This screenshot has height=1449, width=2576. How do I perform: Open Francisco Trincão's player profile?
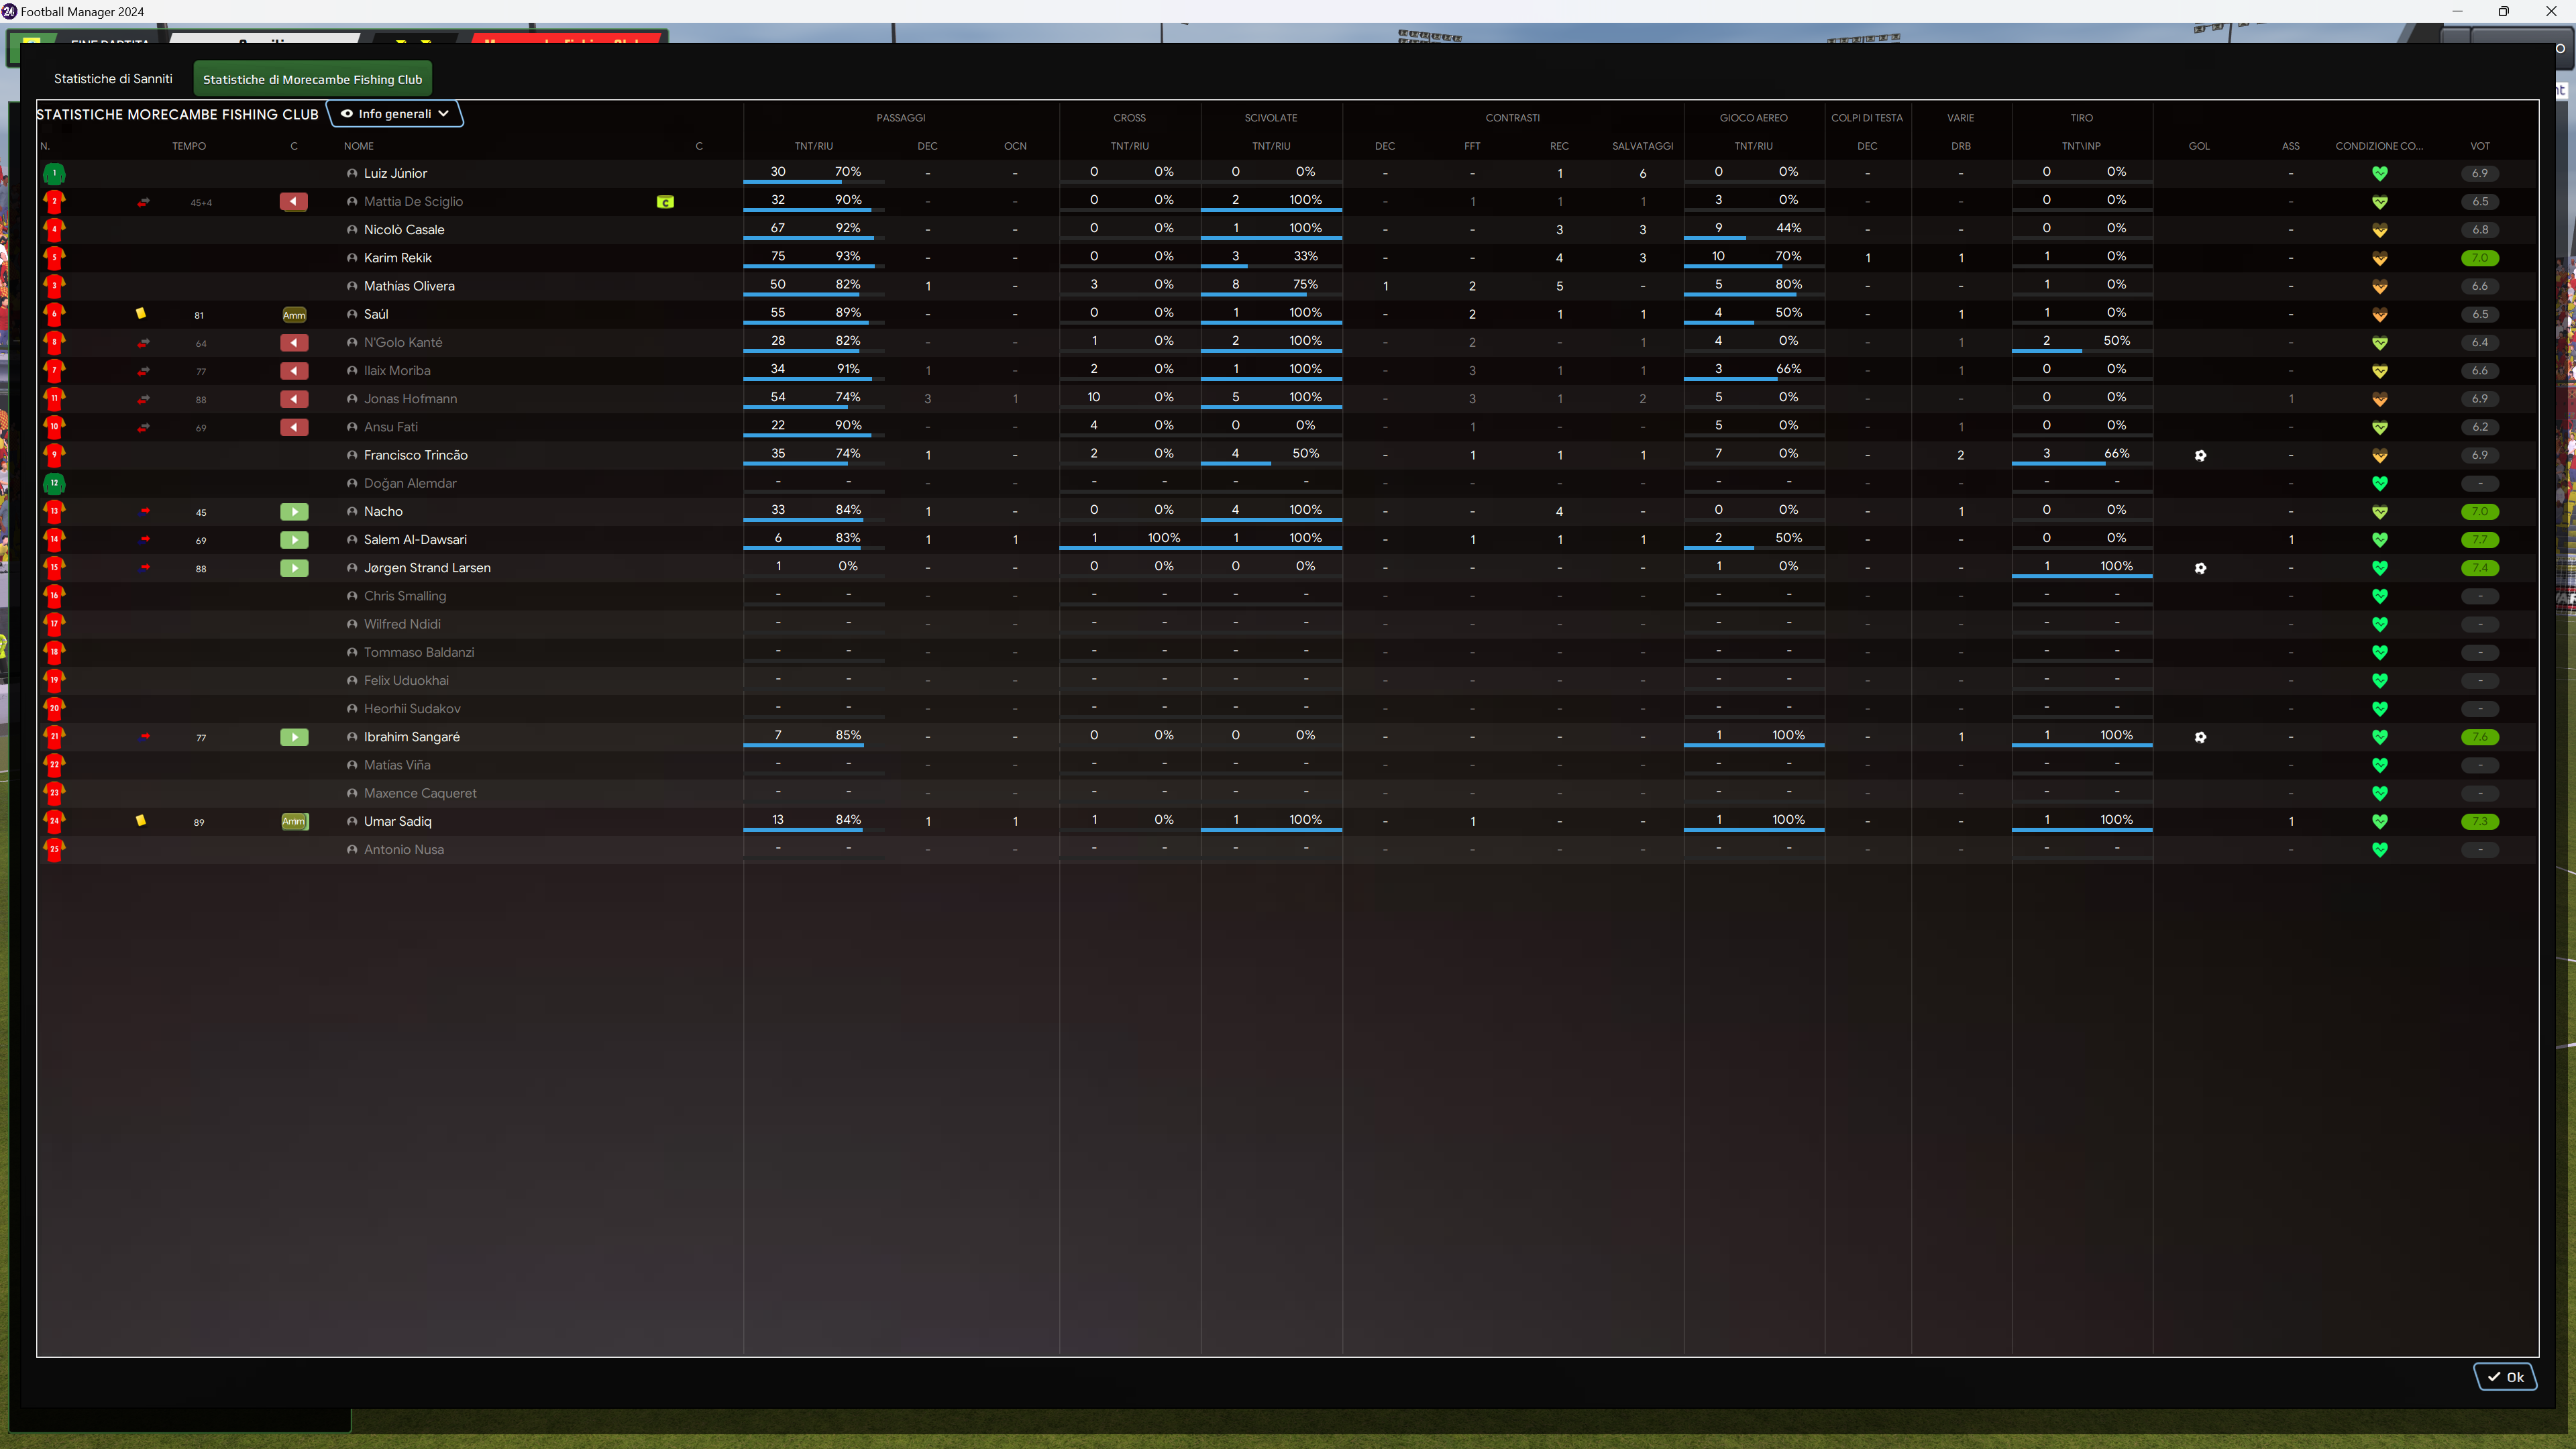416,455
